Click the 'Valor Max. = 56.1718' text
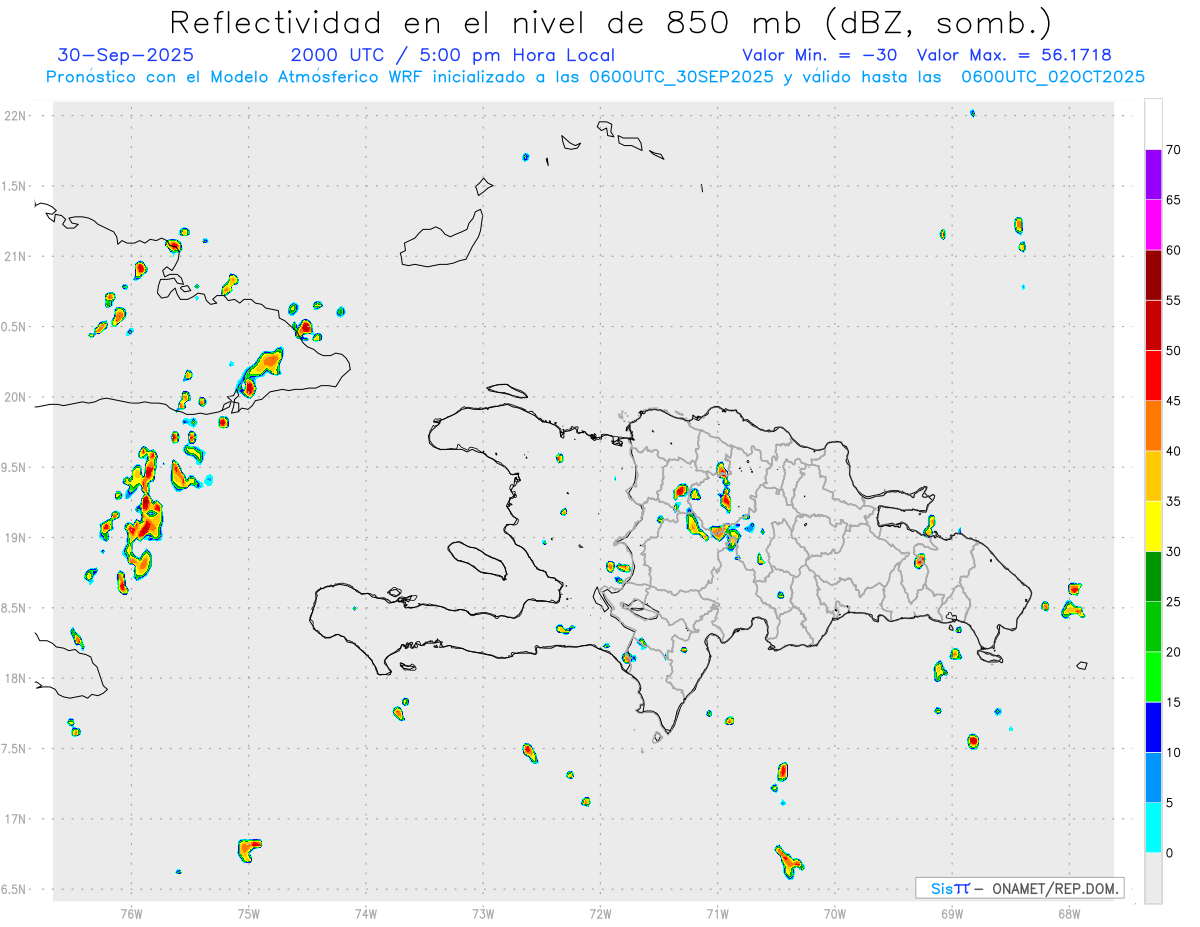1200x927 pixels. tap(1014, 55)
